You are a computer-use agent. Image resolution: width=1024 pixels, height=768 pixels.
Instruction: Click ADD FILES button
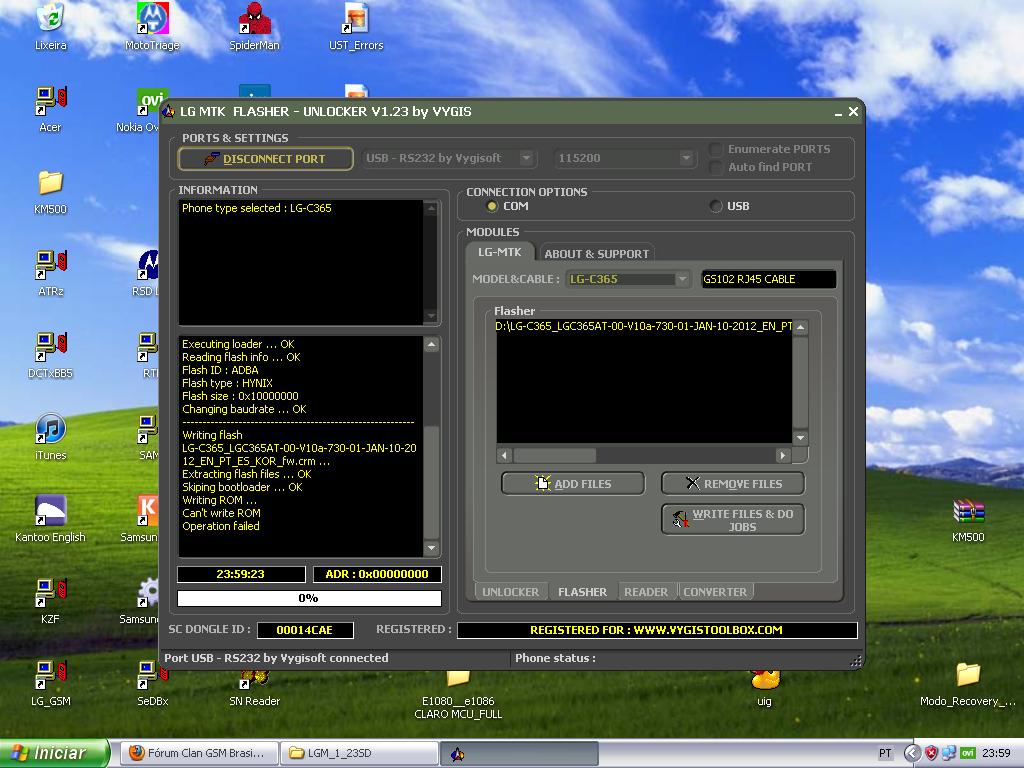pyautogui.click(x=573, y=483)
